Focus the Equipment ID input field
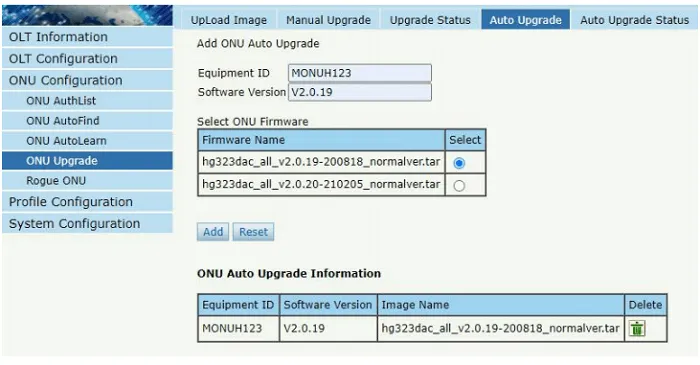The height and width of the screenshot is (365, 700). (x=360, y=73)
